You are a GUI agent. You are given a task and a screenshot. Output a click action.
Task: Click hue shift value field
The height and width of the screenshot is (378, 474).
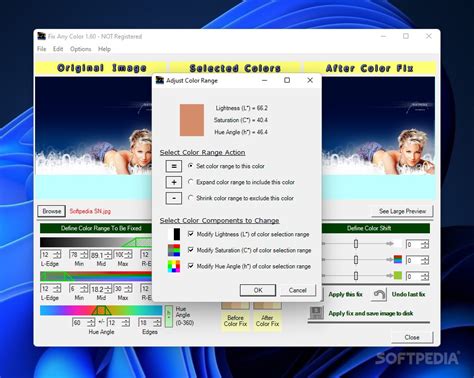click(417, 276)
